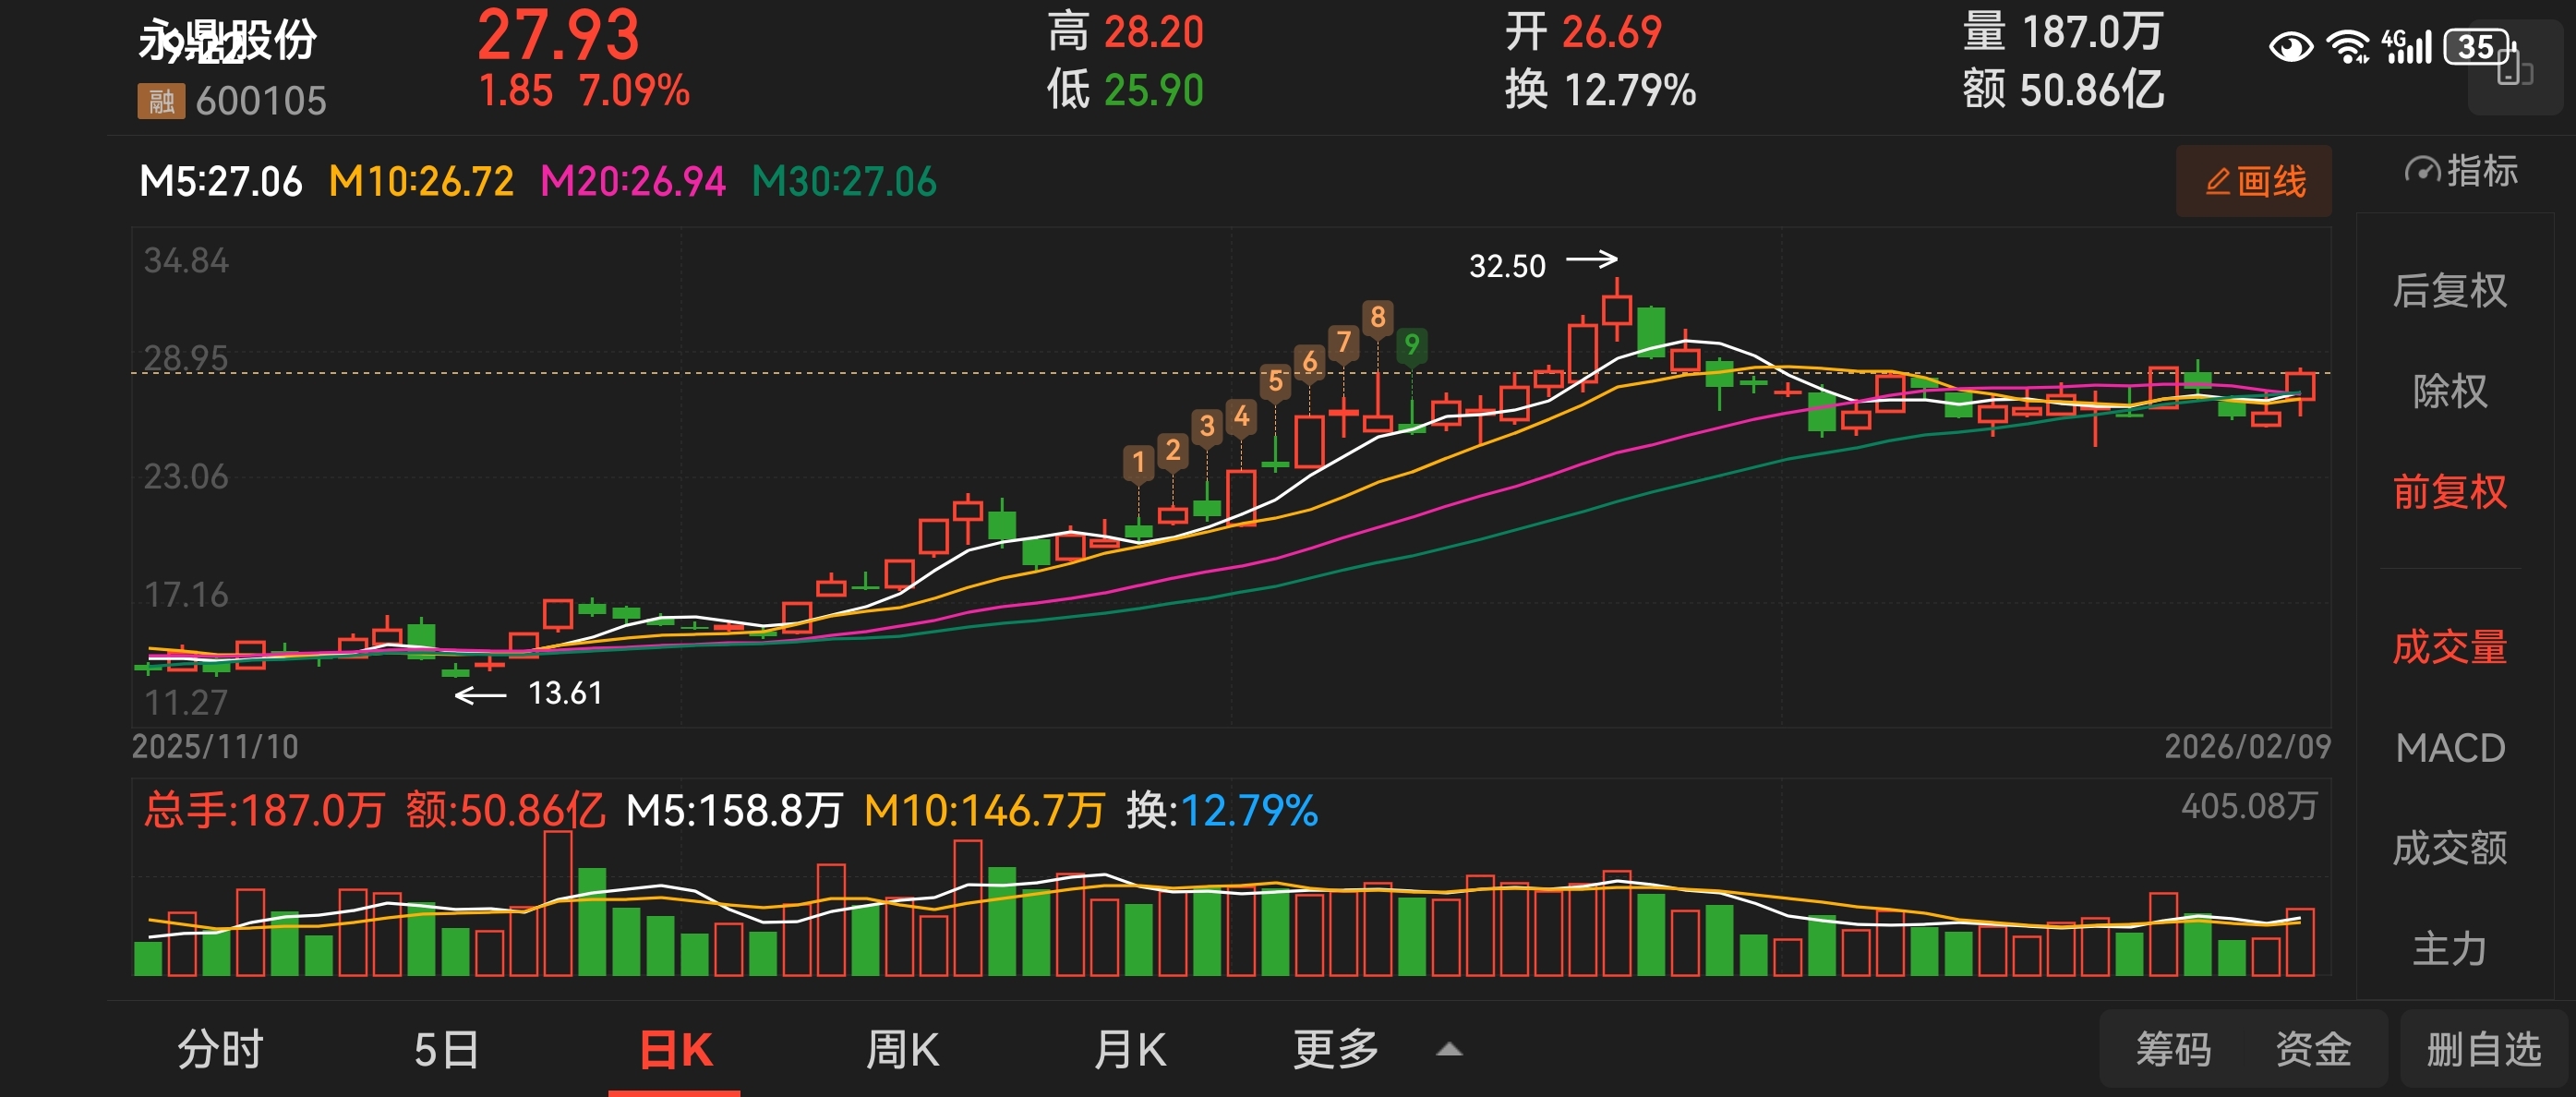
Task: Click the screen rotation icon at top right
Action: pos(2514,71)
